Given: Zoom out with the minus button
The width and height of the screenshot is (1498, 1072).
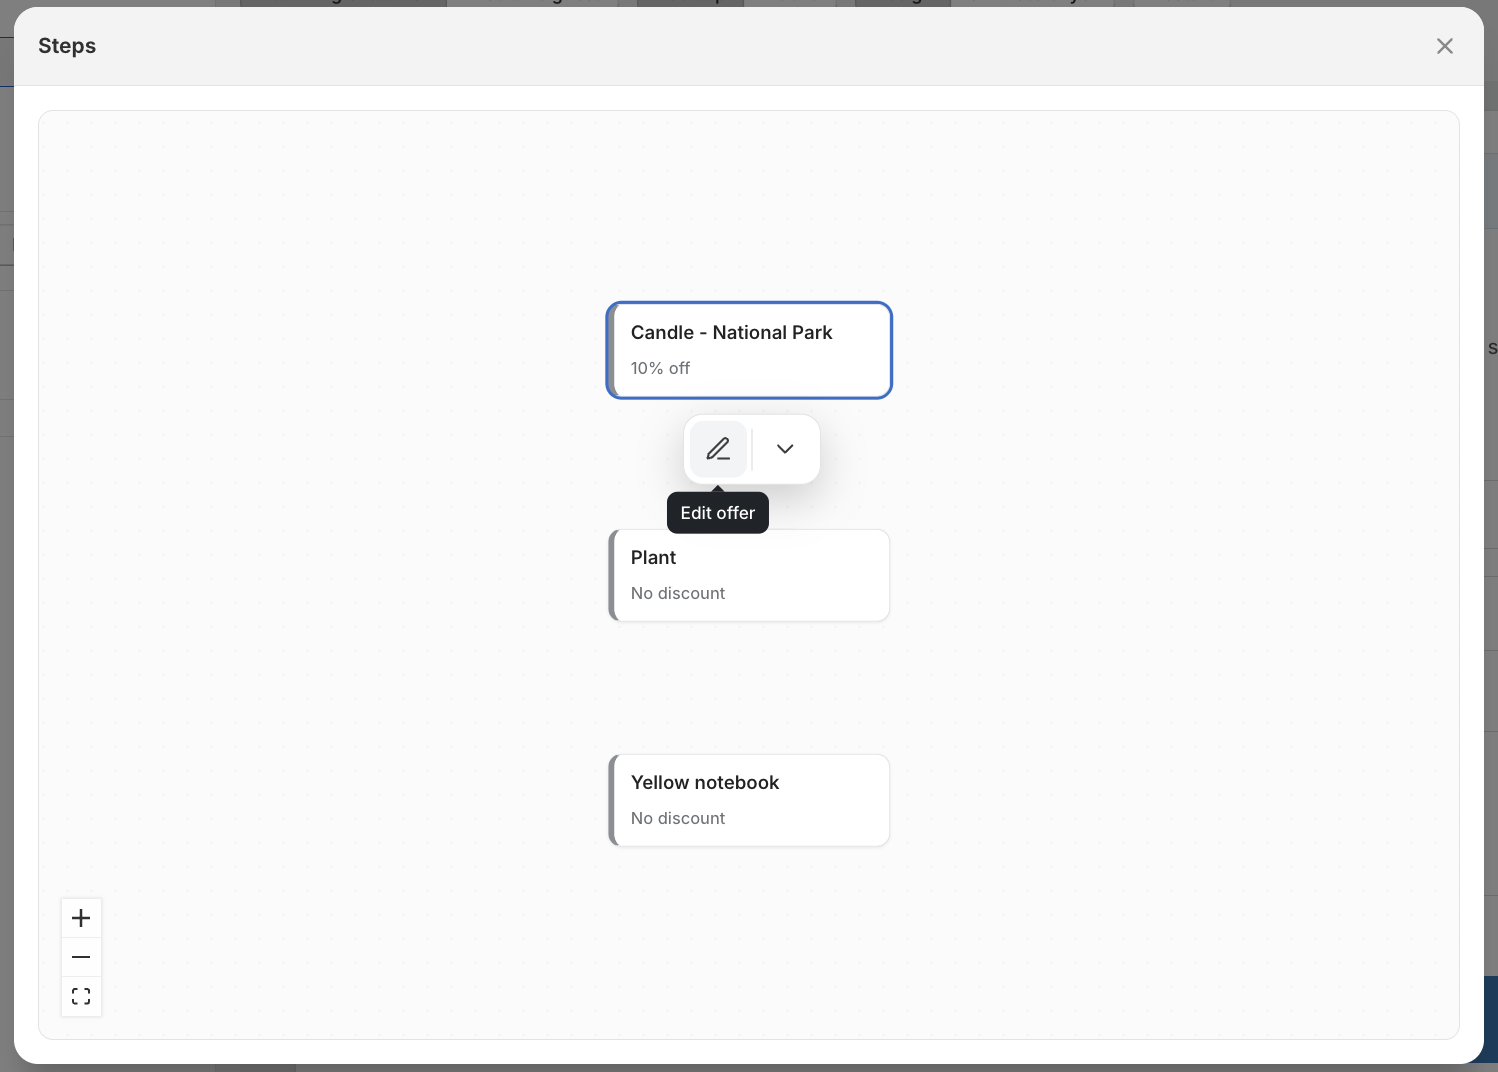Looking at the screenshot, I should (81, 957).
